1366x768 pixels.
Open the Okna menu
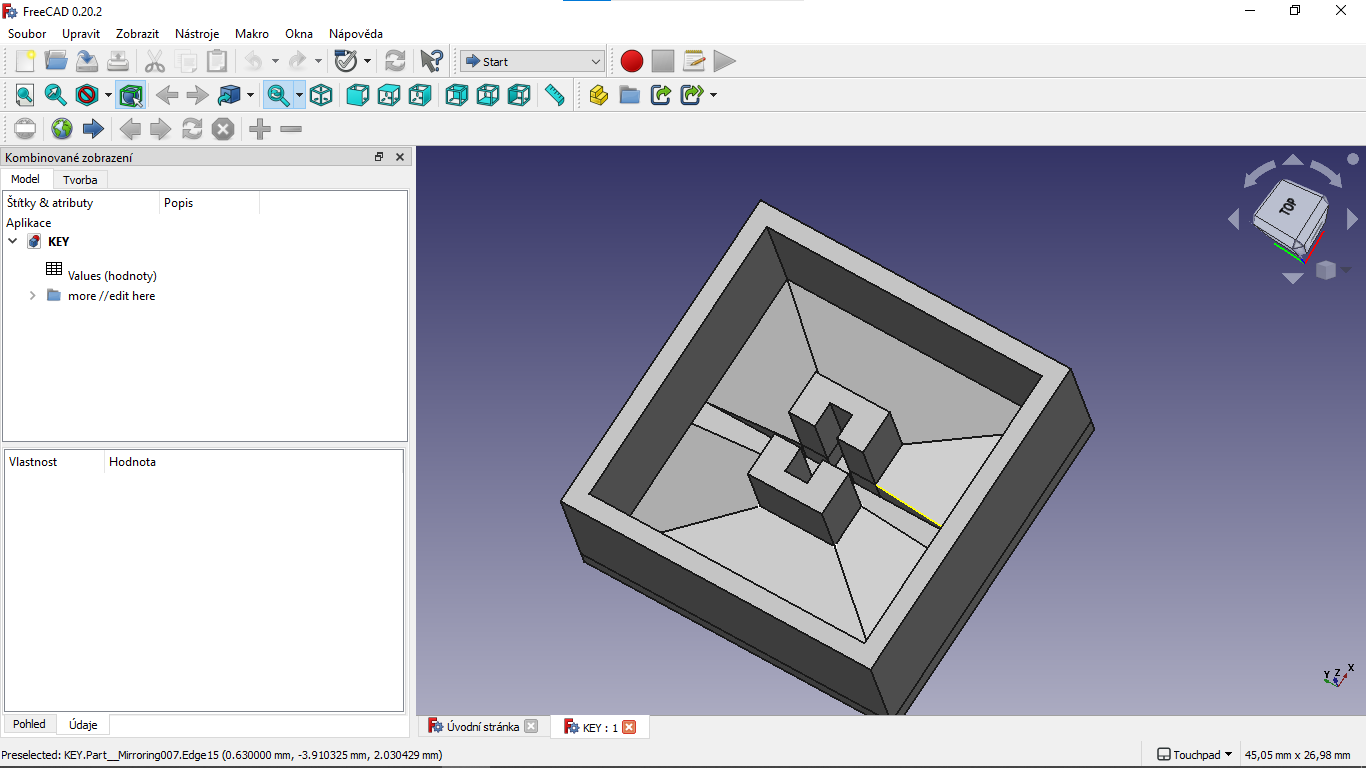[299, 34]
